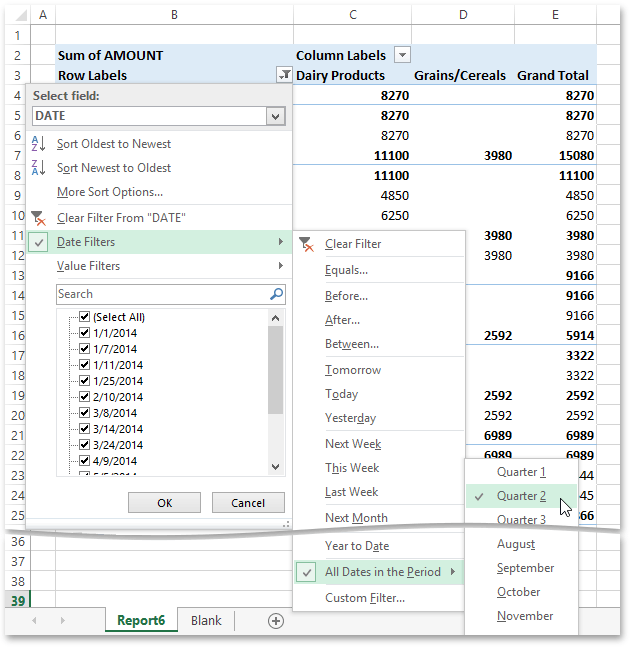Uncheck the 1/7/2014 date

pos(84,349)
